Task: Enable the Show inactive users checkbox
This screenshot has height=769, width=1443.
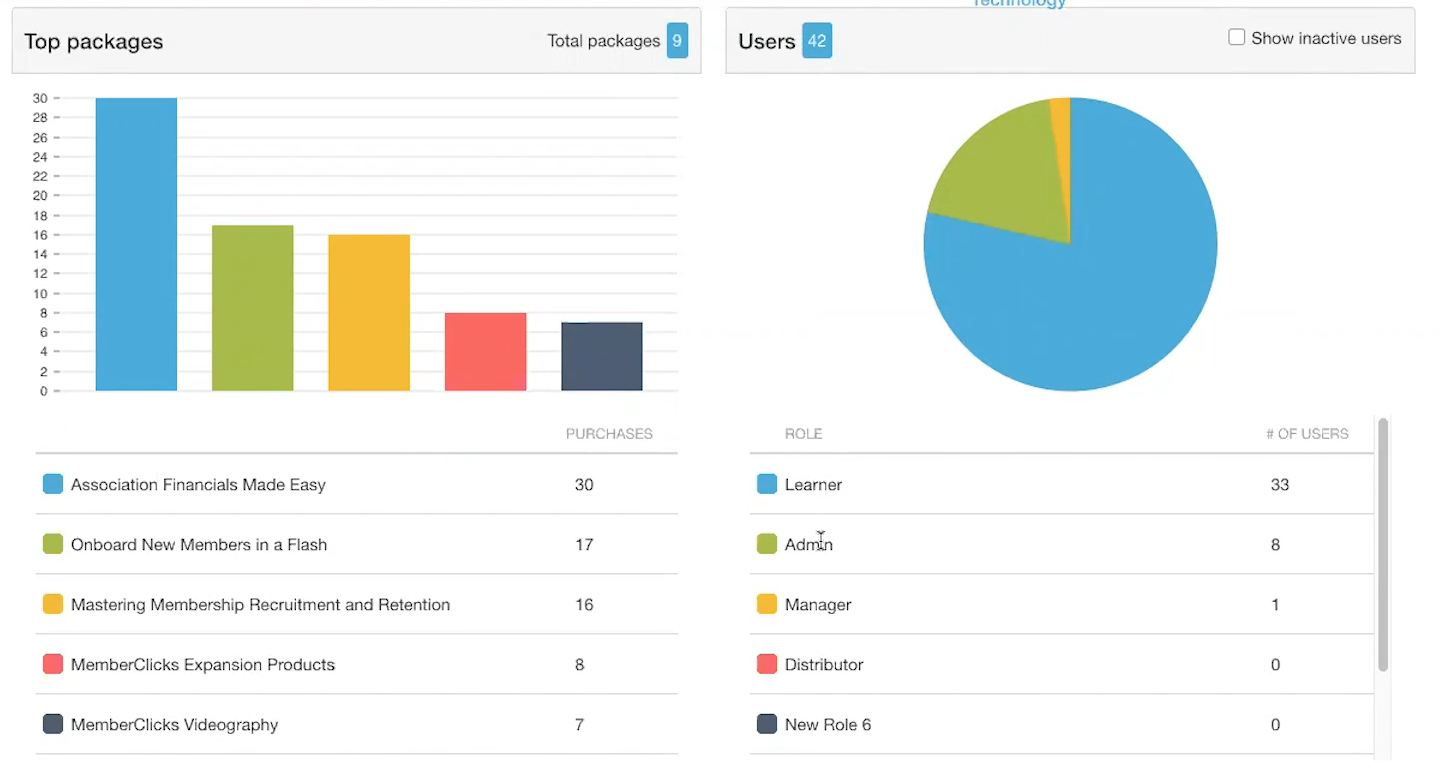Action: (x=1237, y=36)
